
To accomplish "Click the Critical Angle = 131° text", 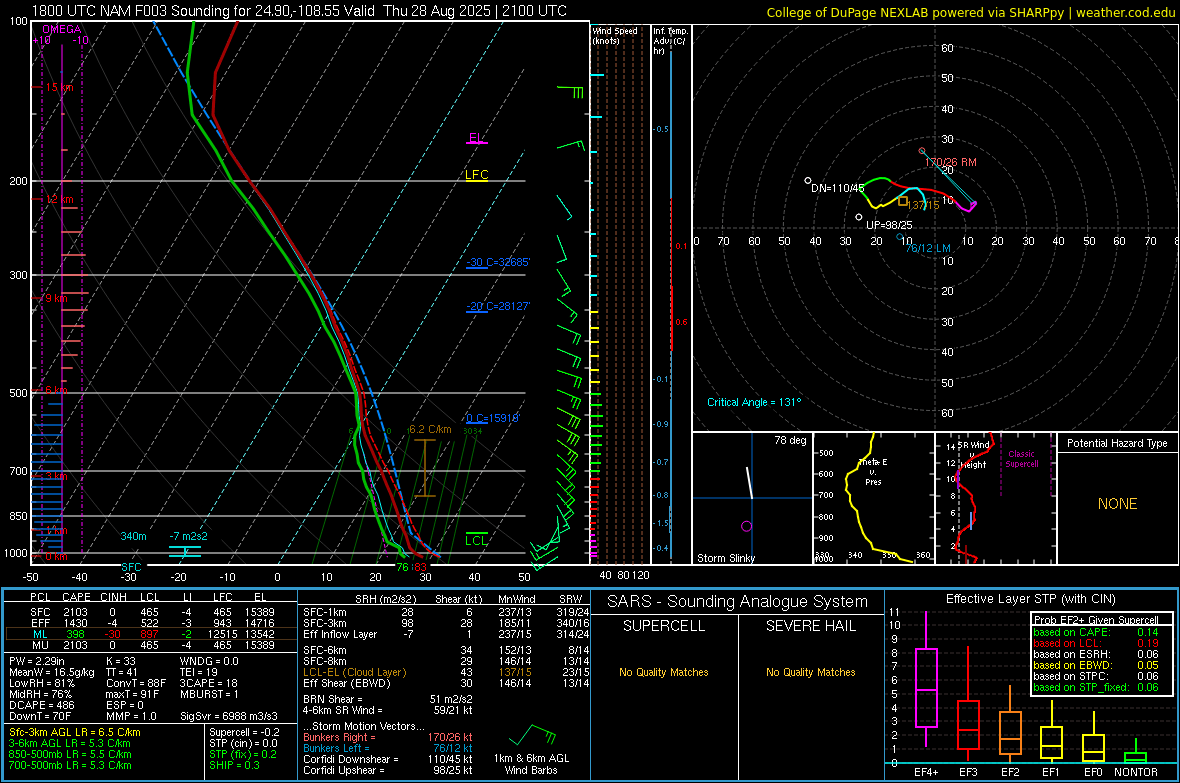I will click(754, 402).
